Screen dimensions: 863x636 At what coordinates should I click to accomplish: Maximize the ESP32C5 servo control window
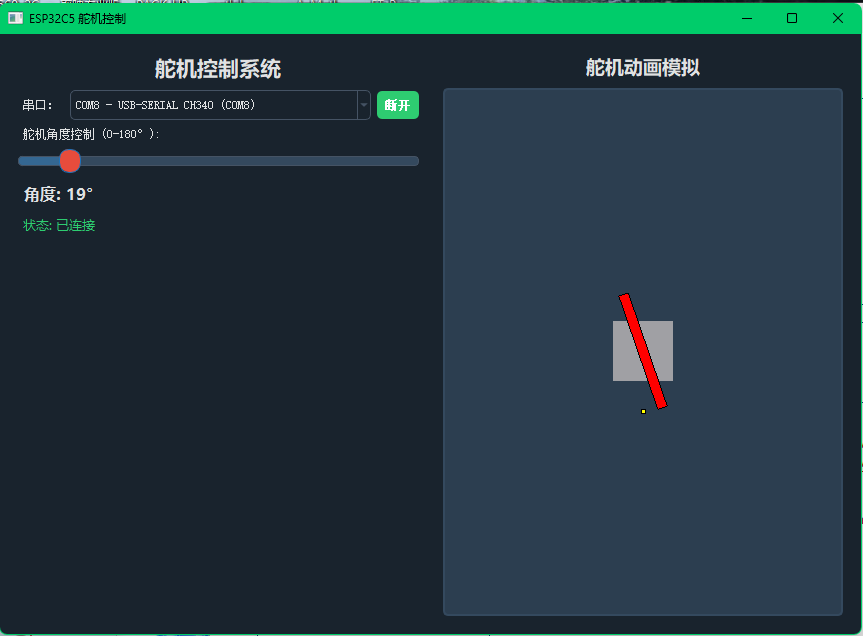[792, 18]
